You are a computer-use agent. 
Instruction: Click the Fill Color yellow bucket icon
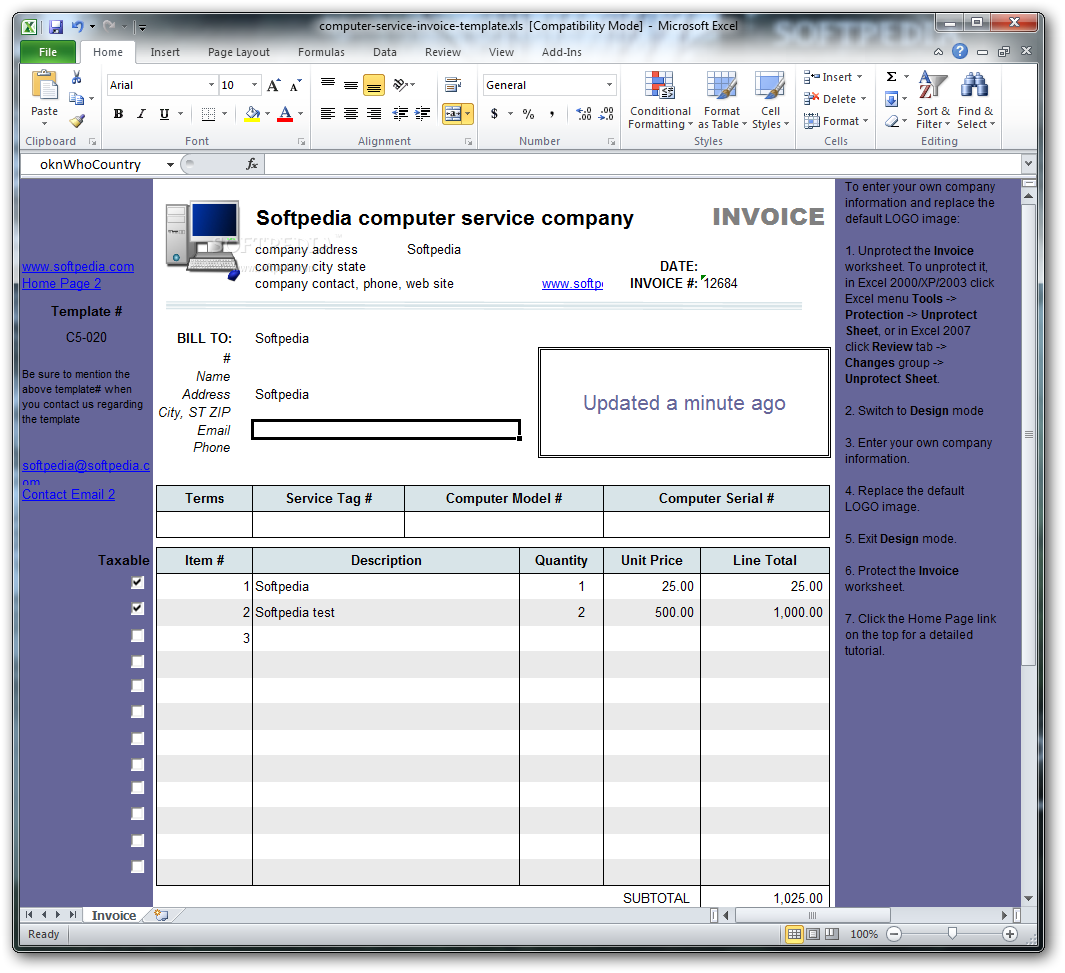click(253, 114)
